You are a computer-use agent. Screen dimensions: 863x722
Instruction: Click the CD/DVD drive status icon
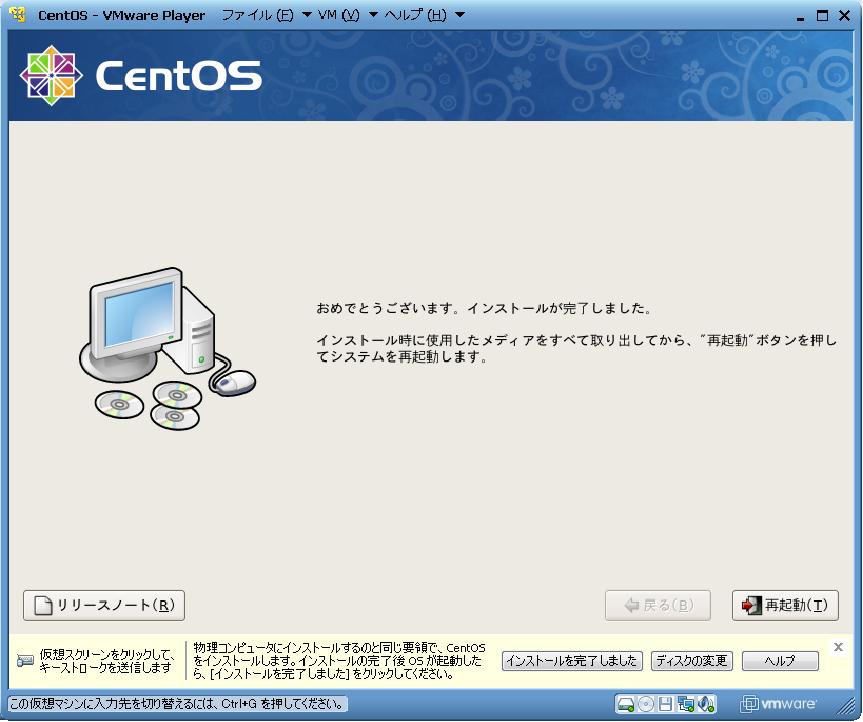pos(646,703)
